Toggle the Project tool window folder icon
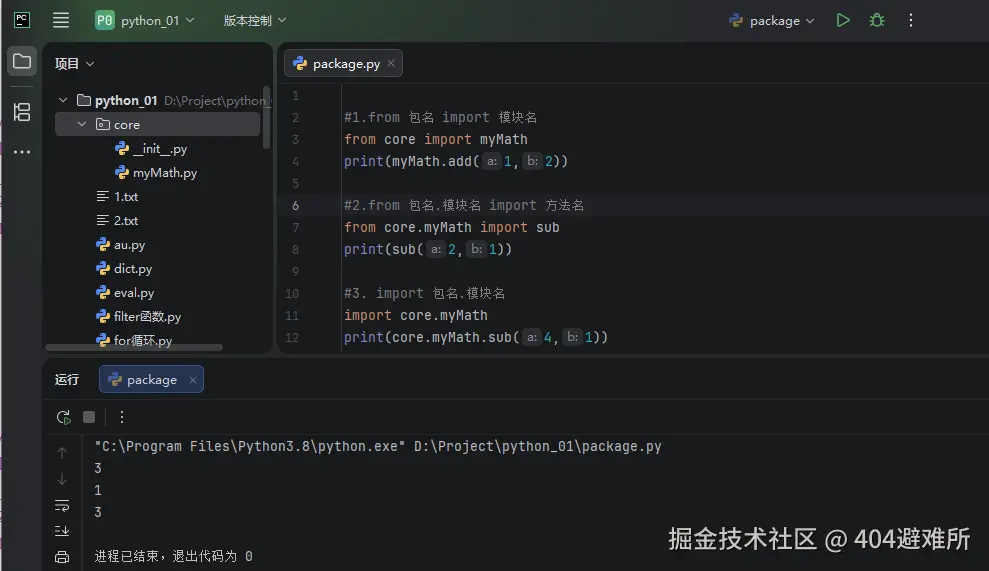This screenshot has width=989, height=571. (21, 61)
